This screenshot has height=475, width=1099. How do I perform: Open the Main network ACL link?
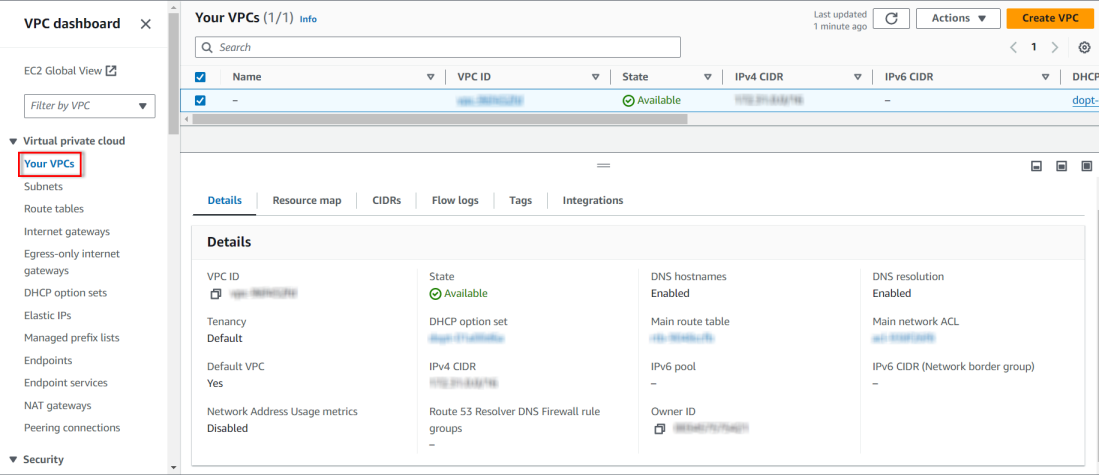[903, 338]
